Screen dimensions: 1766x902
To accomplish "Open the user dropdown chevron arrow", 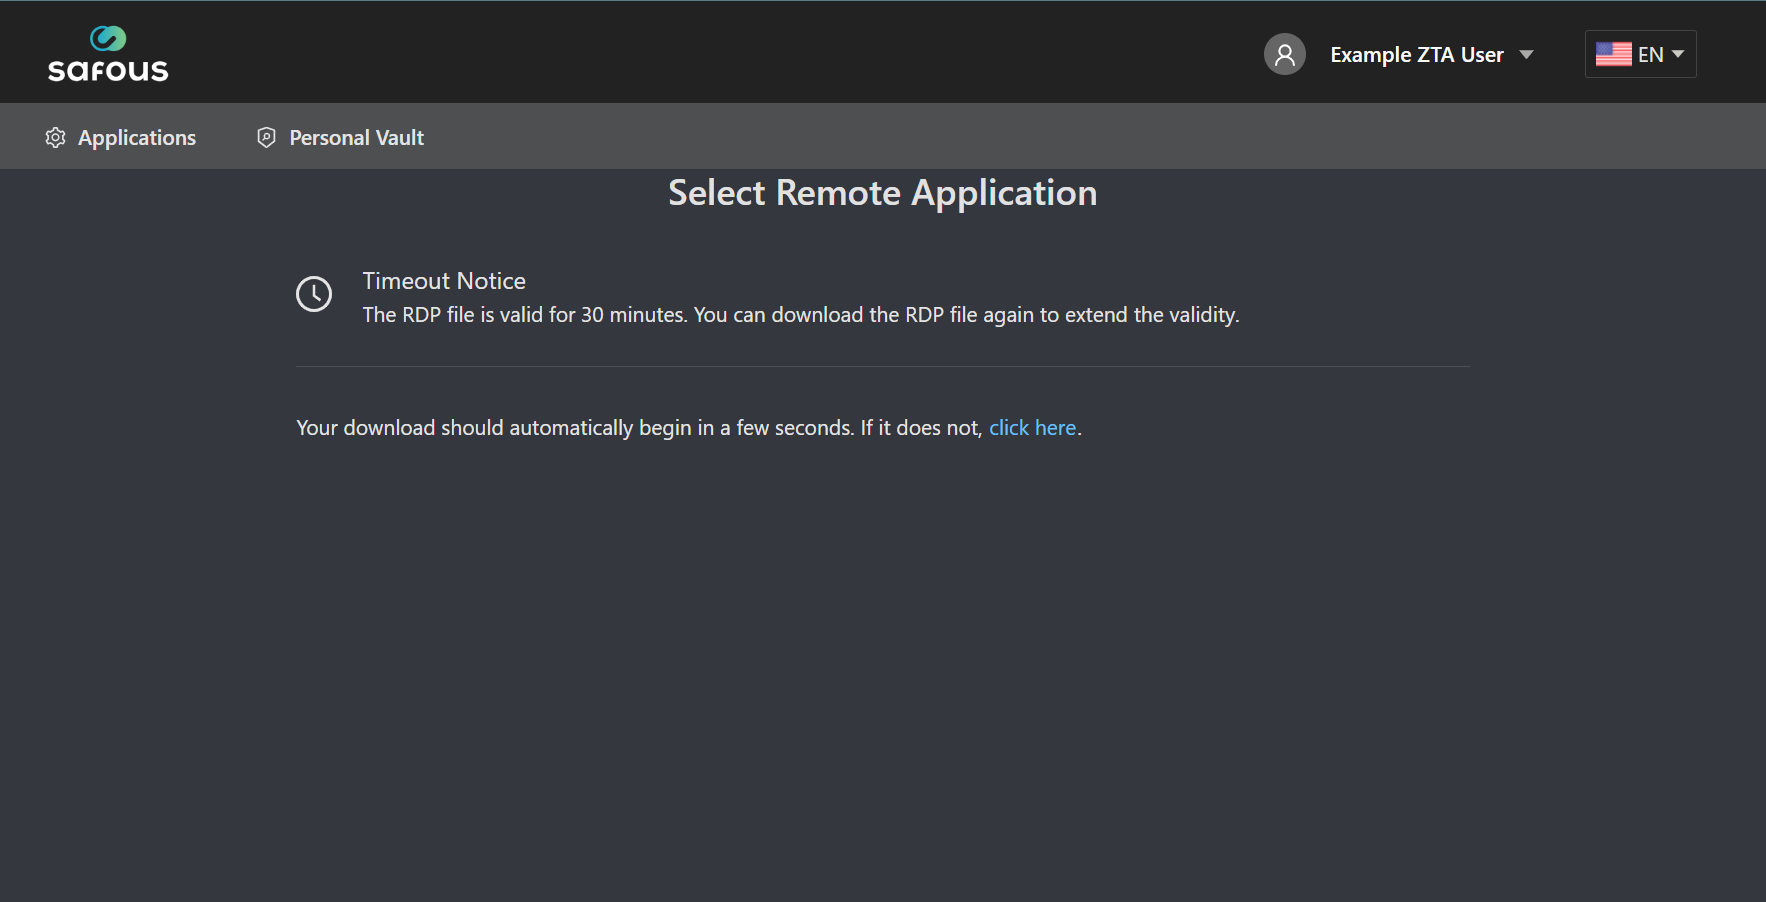I will [x=1528, y=56].
